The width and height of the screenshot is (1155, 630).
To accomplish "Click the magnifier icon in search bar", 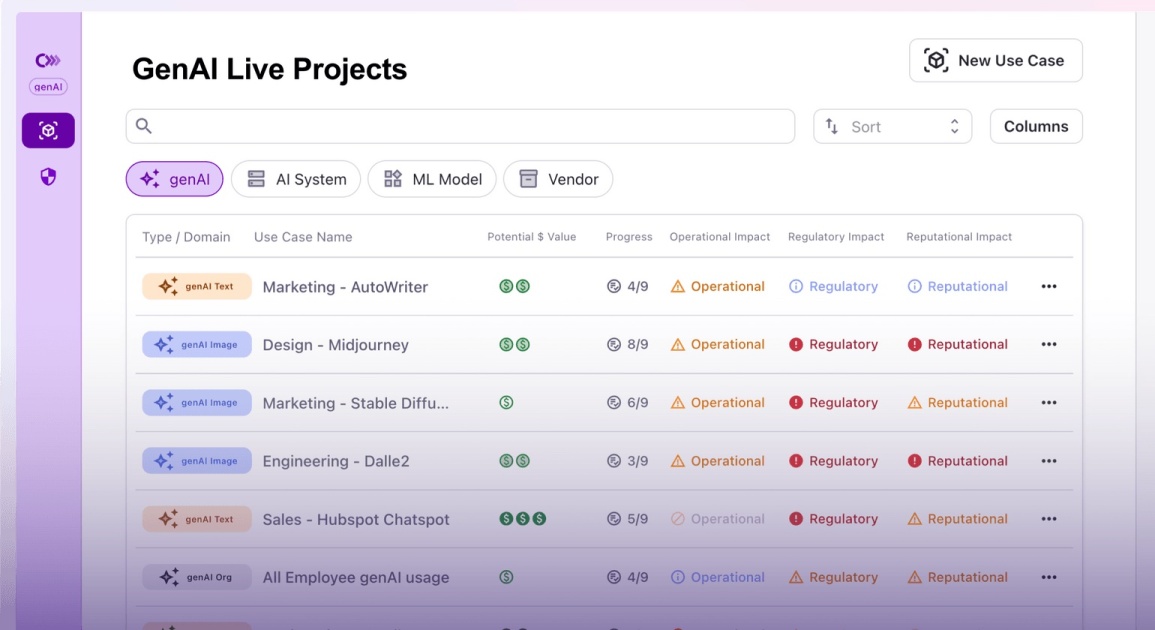I will coord(144,126).
